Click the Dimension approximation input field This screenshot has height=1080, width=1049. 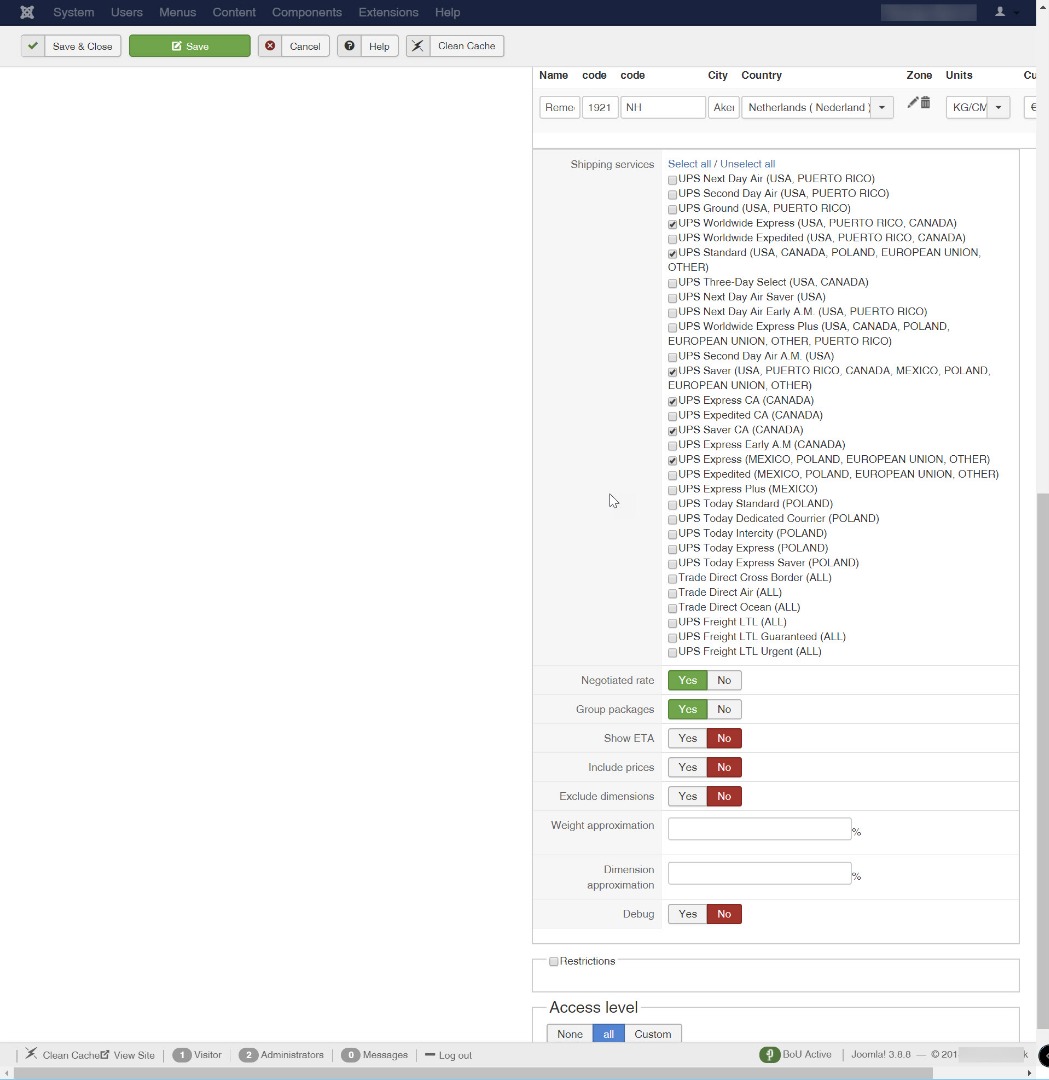[x=760, y=873]
